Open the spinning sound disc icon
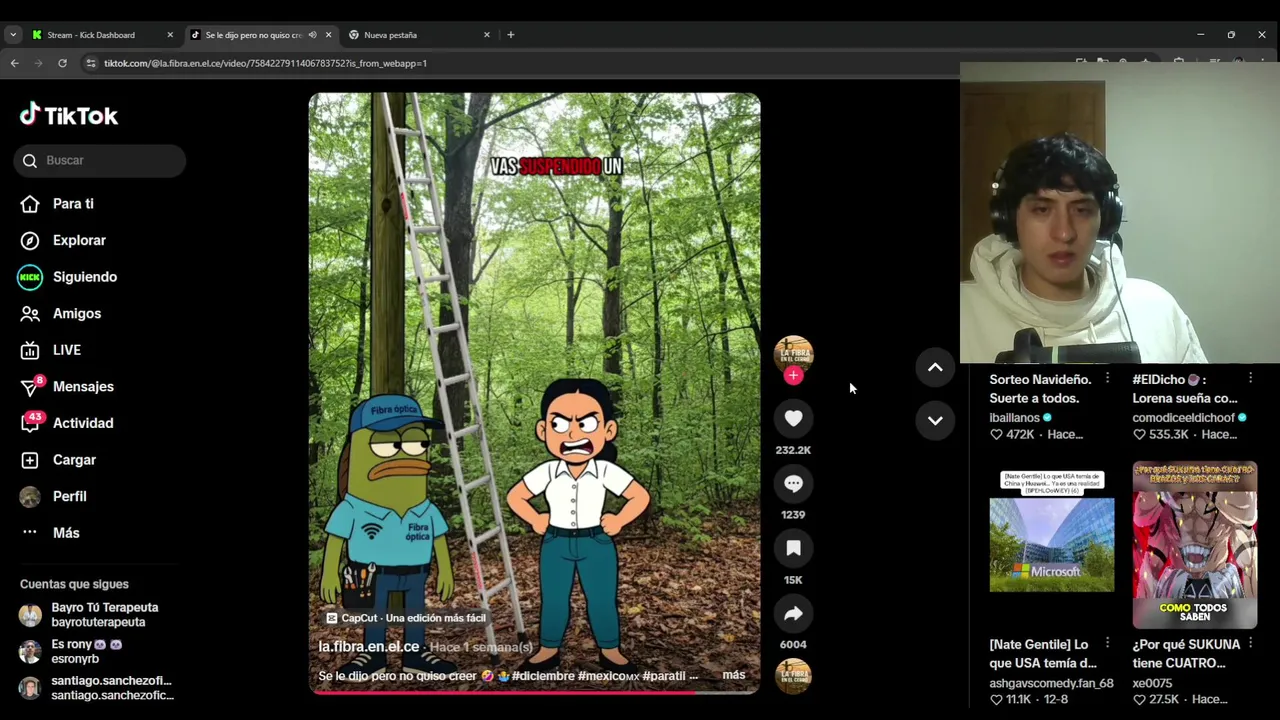 pyautogui.click(x=793, y=676)
